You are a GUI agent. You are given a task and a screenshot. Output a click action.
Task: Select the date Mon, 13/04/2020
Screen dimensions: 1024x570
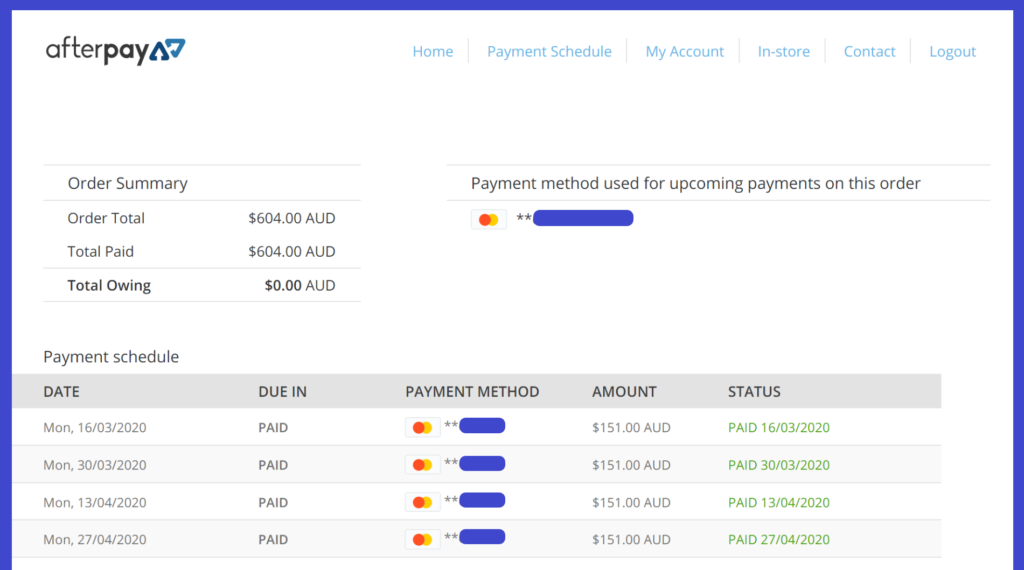pyautogui.click(x=95, y=502)
